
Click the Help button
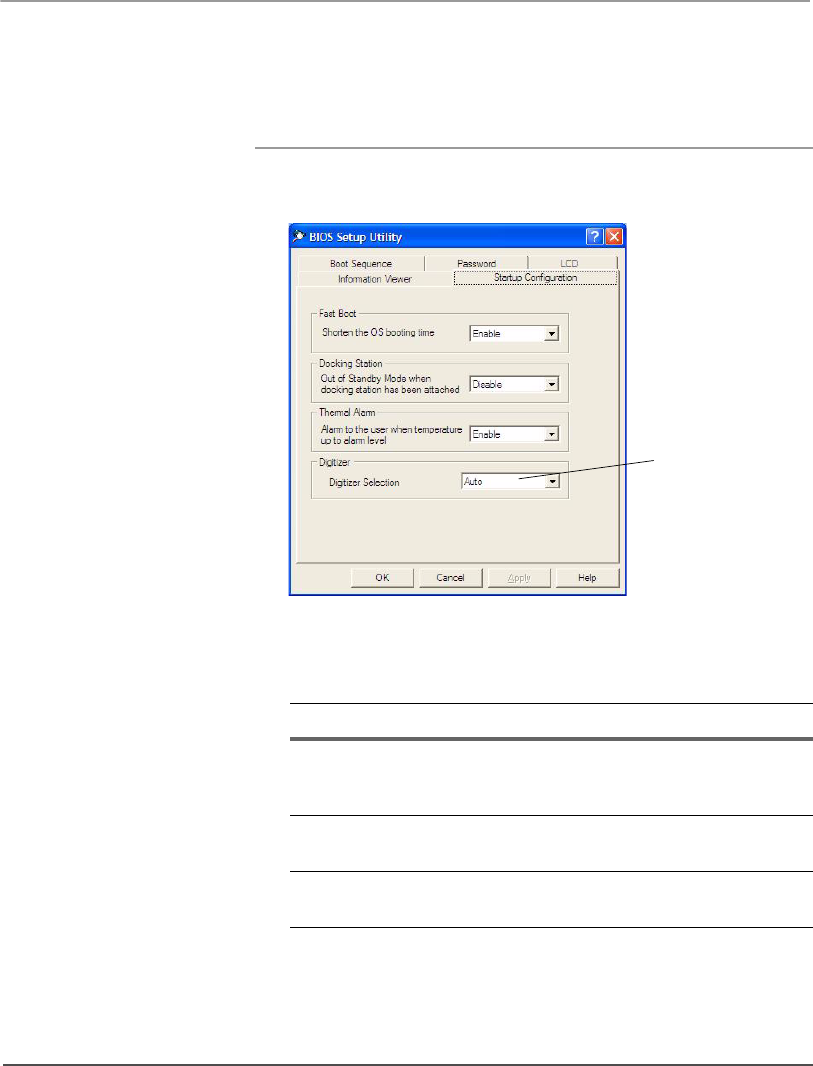(587, 578)
